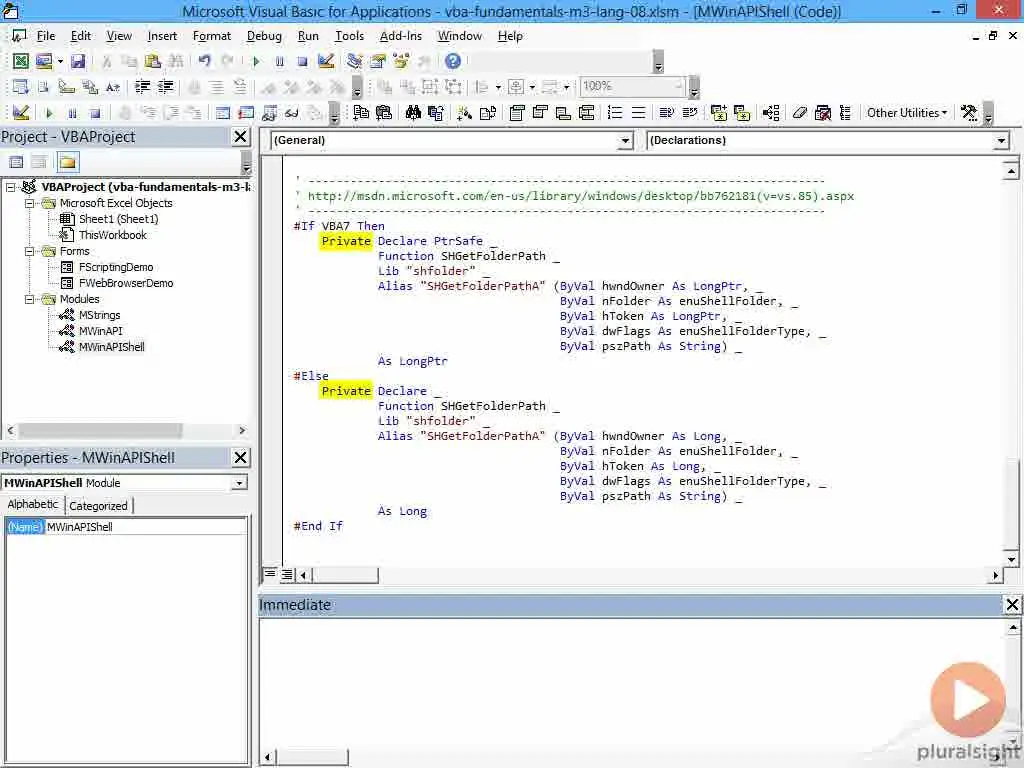The image size is (1024, 768).
Task: Open the Project Explorer icon
Action: pos(354,61)
